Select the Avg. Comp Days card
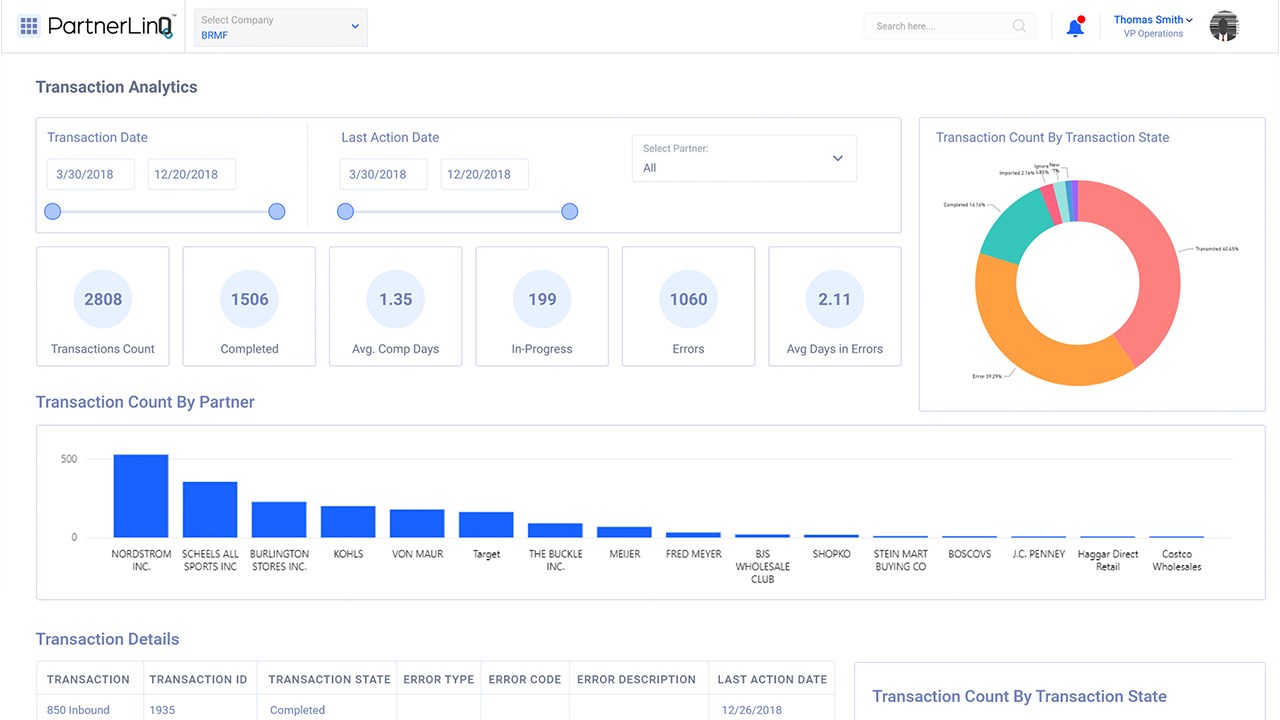The height and width of the screenshot is (720, 1280). click(x=396, y=307)
